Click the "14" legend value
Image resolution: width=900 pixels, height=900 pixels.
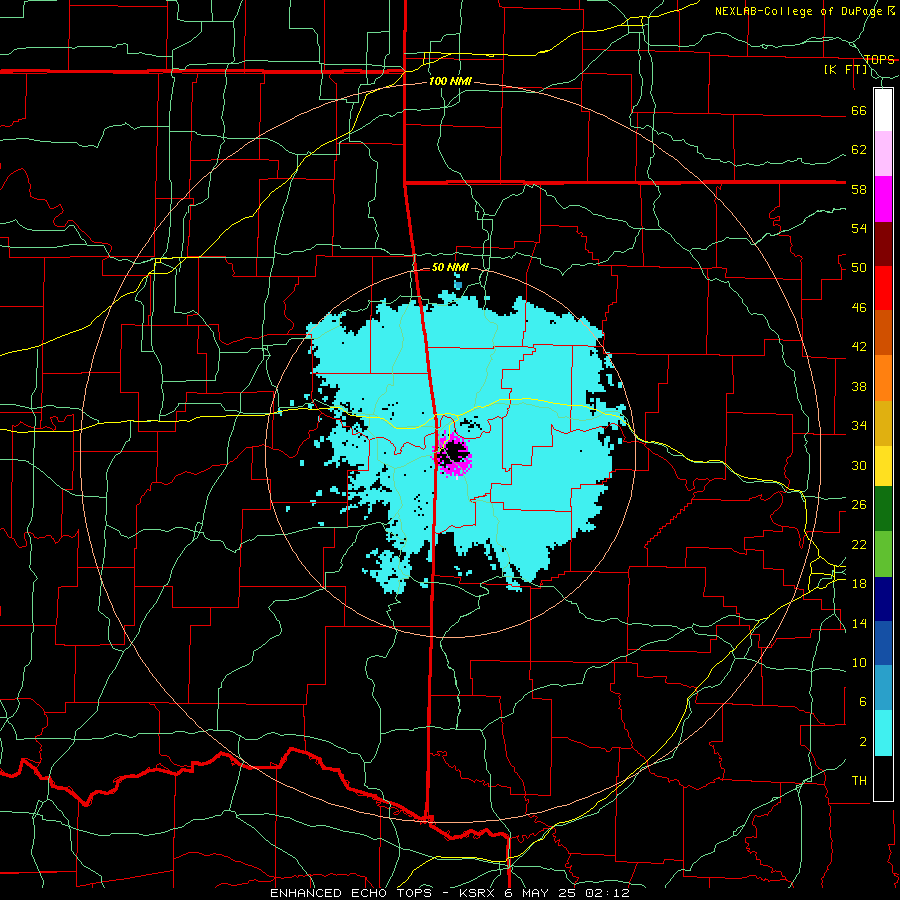[x=859, y=623]
